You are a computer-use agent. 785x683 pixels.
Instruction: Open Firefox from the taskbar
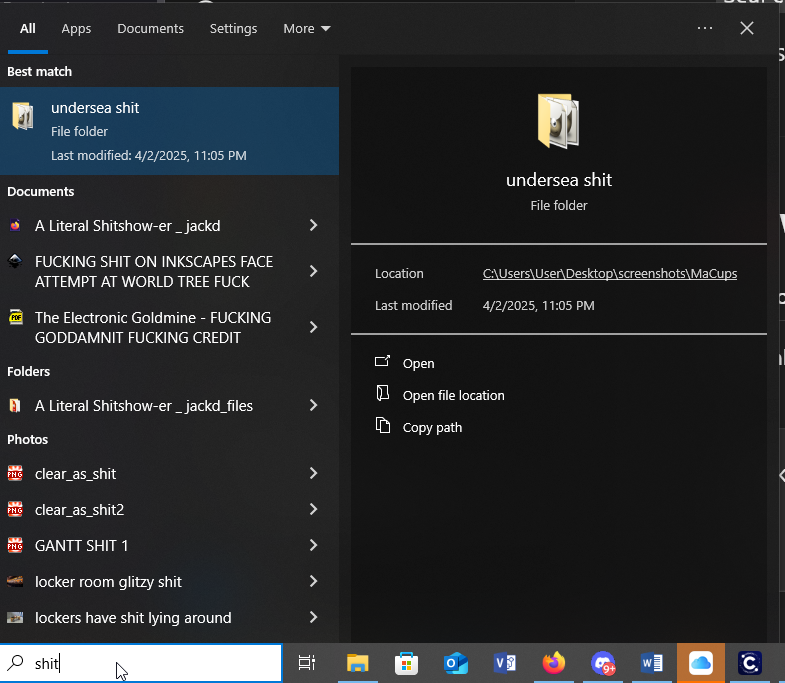tap(554, 663)
